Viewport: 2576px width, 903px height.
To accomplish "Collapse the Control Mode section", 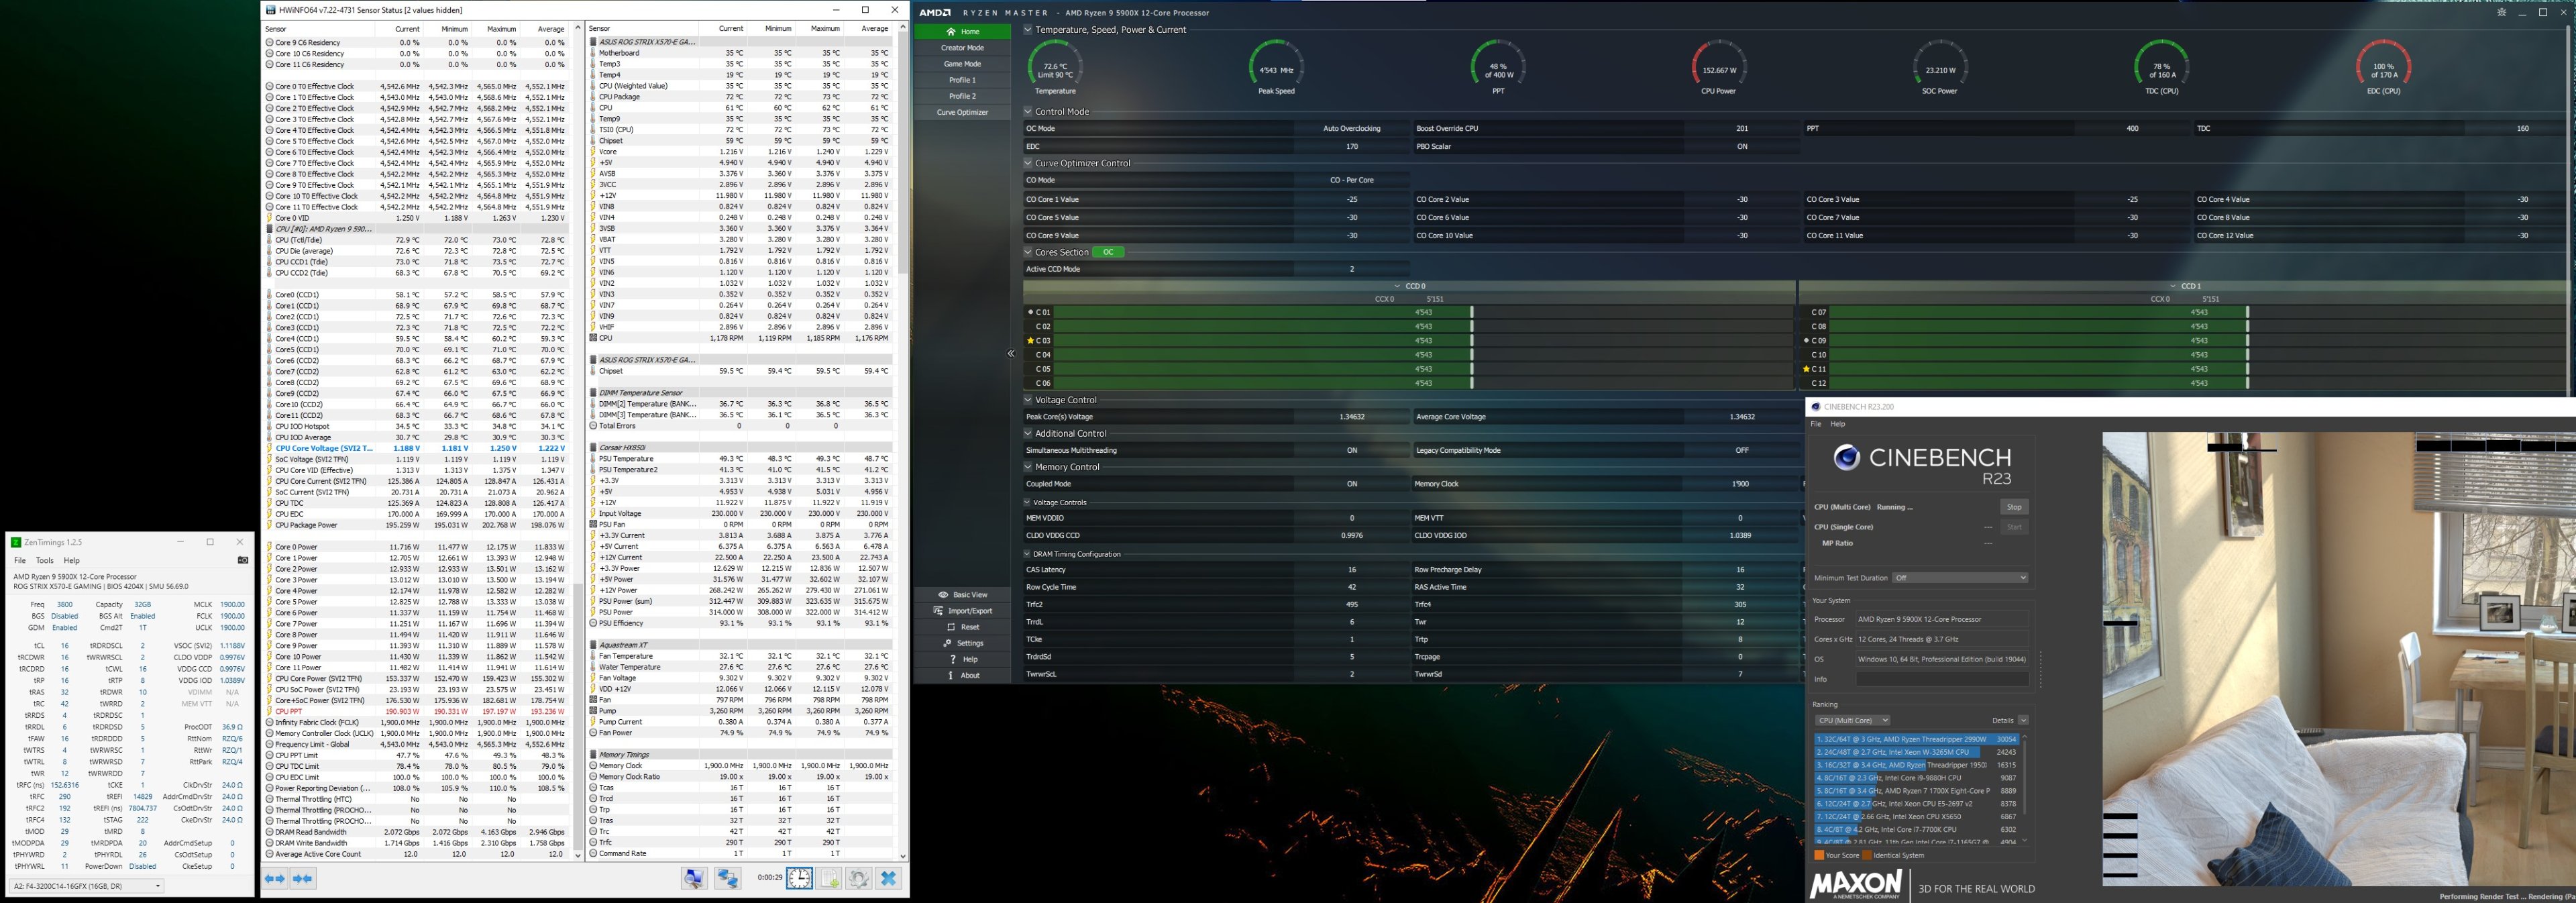I will (1028, 112).
